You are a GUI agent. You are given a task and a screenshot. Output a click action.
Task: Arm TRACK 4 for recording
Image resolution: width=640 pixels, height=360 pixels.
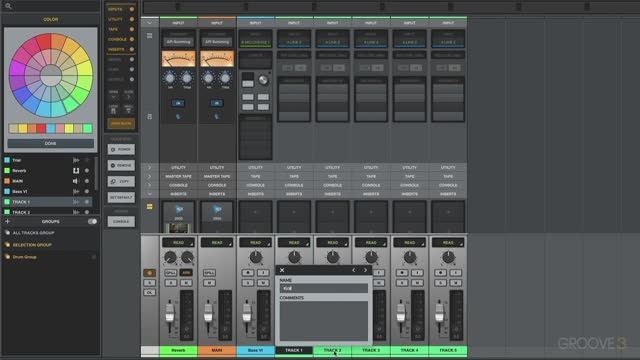point(402,272)
